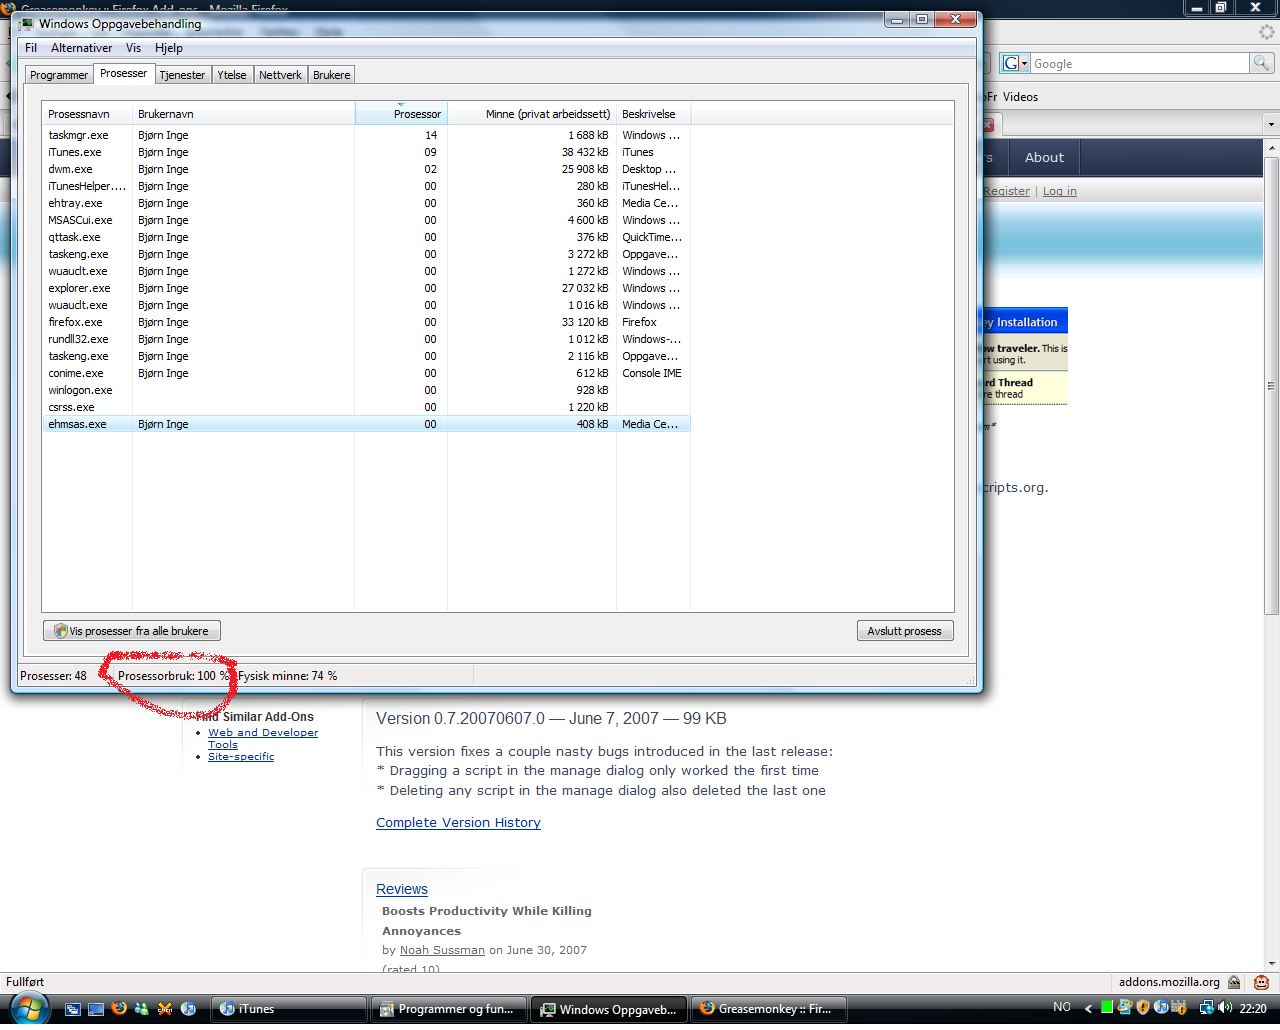Screen dimensions: 1280x1030
Task: Click Vis prosesser fra alle brukere
Action: click(132, 631)
